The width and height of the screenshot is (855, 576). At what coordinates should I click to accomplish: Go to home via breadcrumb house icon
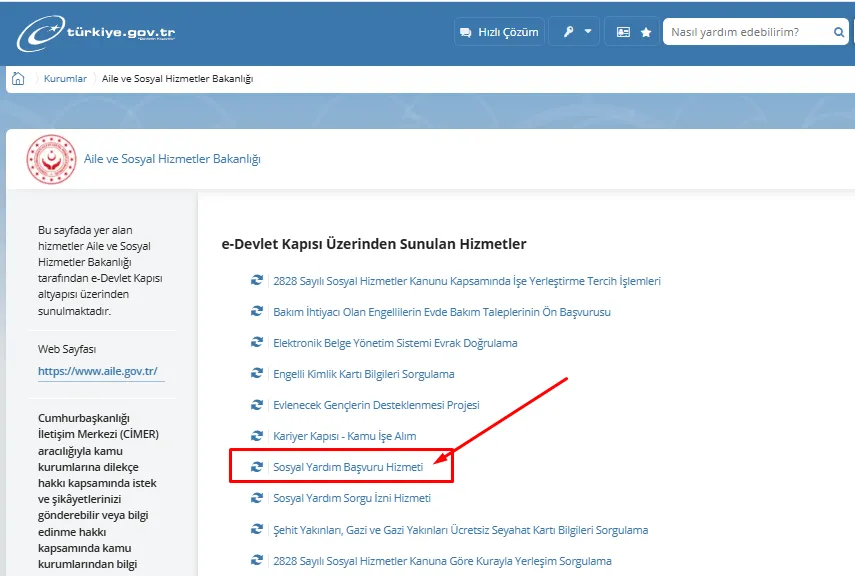[x=18, y=79]
